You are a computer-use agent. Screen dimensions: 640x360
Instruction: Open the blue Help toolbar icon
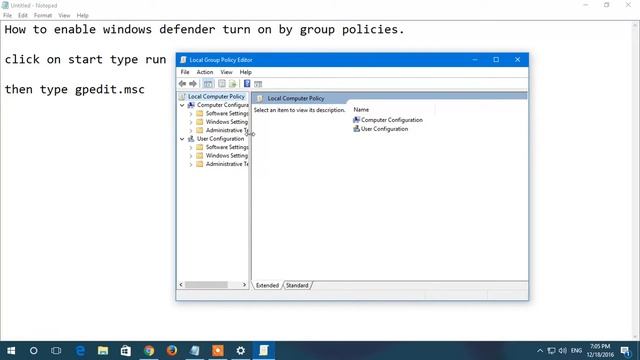tap(247, 84)
